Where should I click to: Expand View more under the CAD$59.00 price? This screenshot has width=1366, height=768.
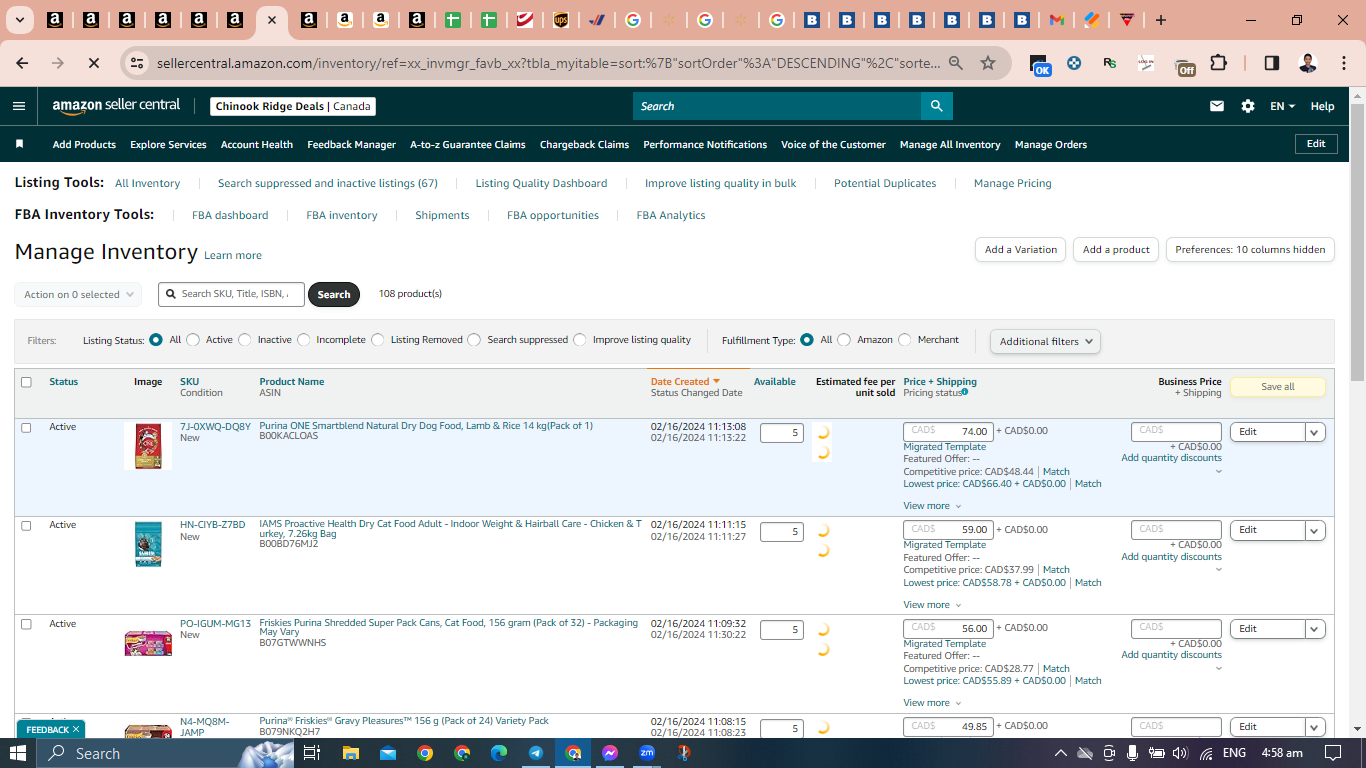[x=932, y=605]
